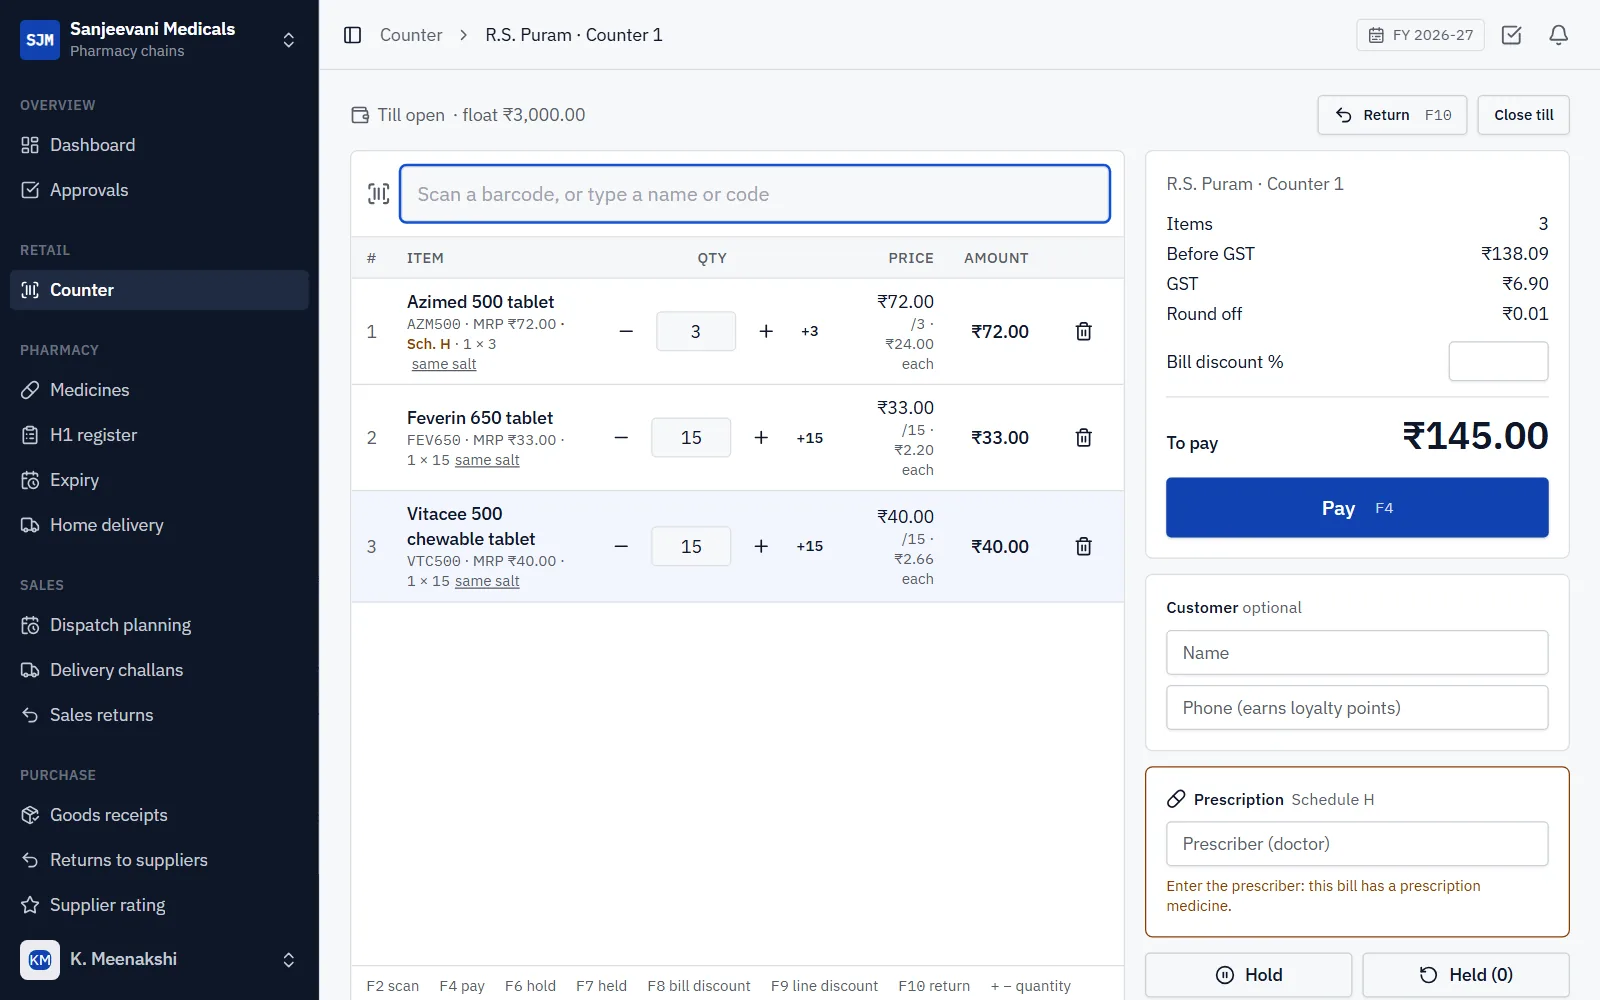Image resolution: width=1600 pixels, height=1000 pixels.
Task: Focus the barcode scan search field
Action: pyautogui.click(x=755, y=194)
